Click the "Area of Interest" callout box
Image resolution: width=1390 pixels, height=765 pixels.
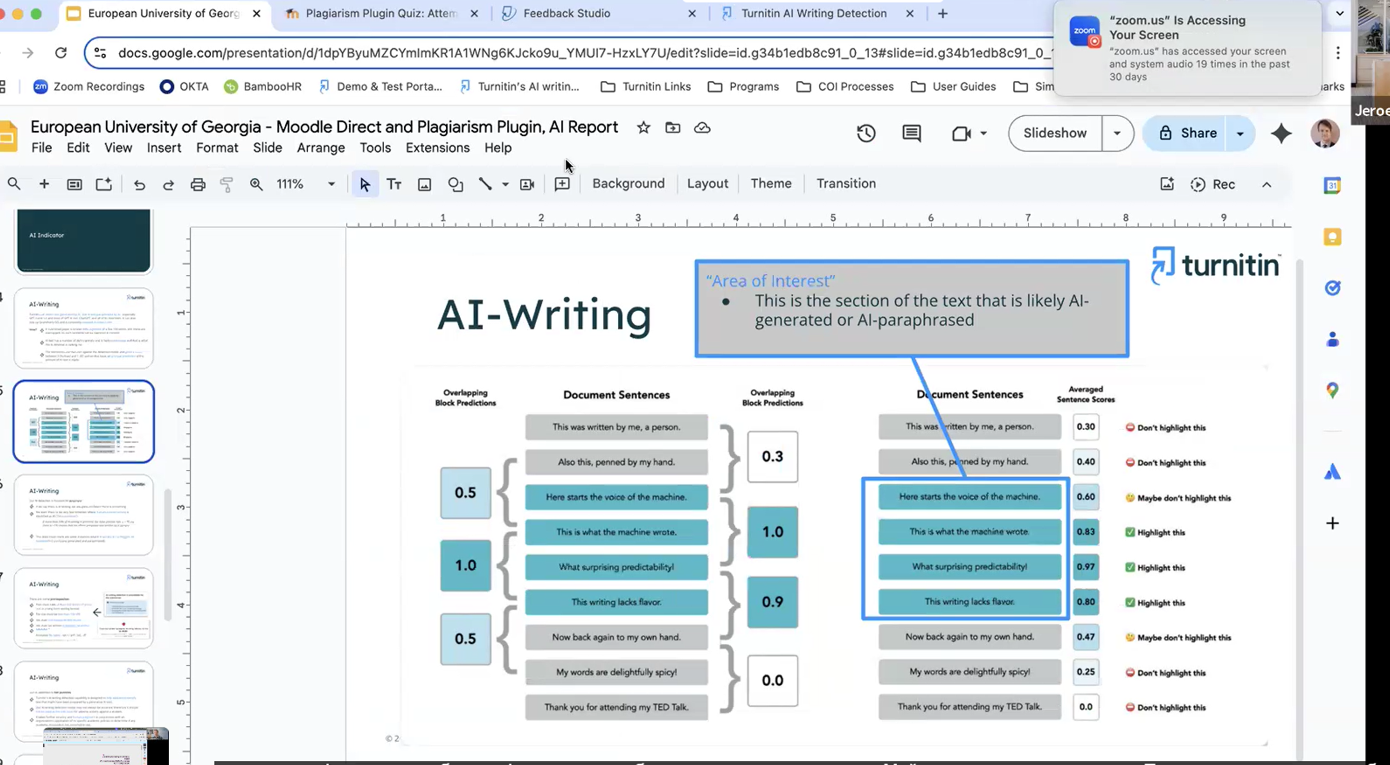pyautogui.click(x=912, y=308)
